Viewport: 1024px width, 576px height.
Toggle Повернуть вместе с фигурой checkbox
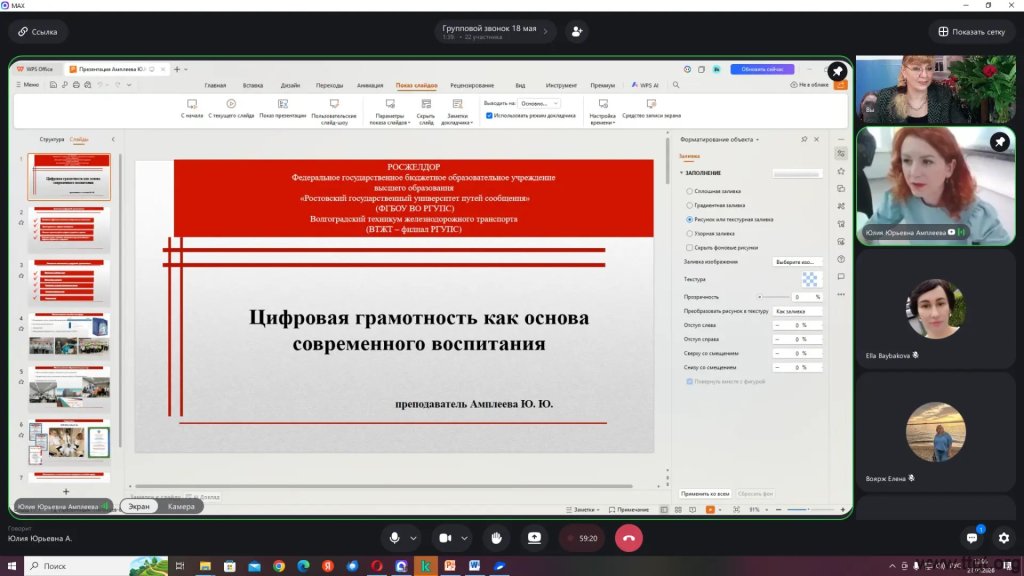tap(690, 381)
